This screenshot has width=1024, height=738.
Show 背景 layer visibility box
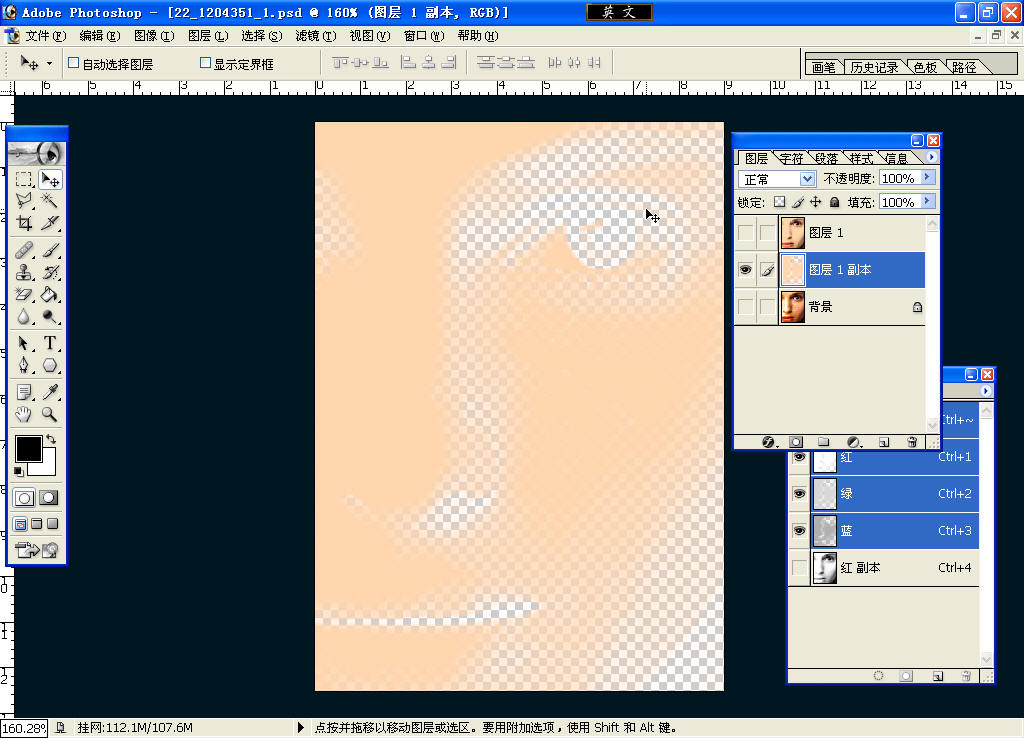click(745, 306)
